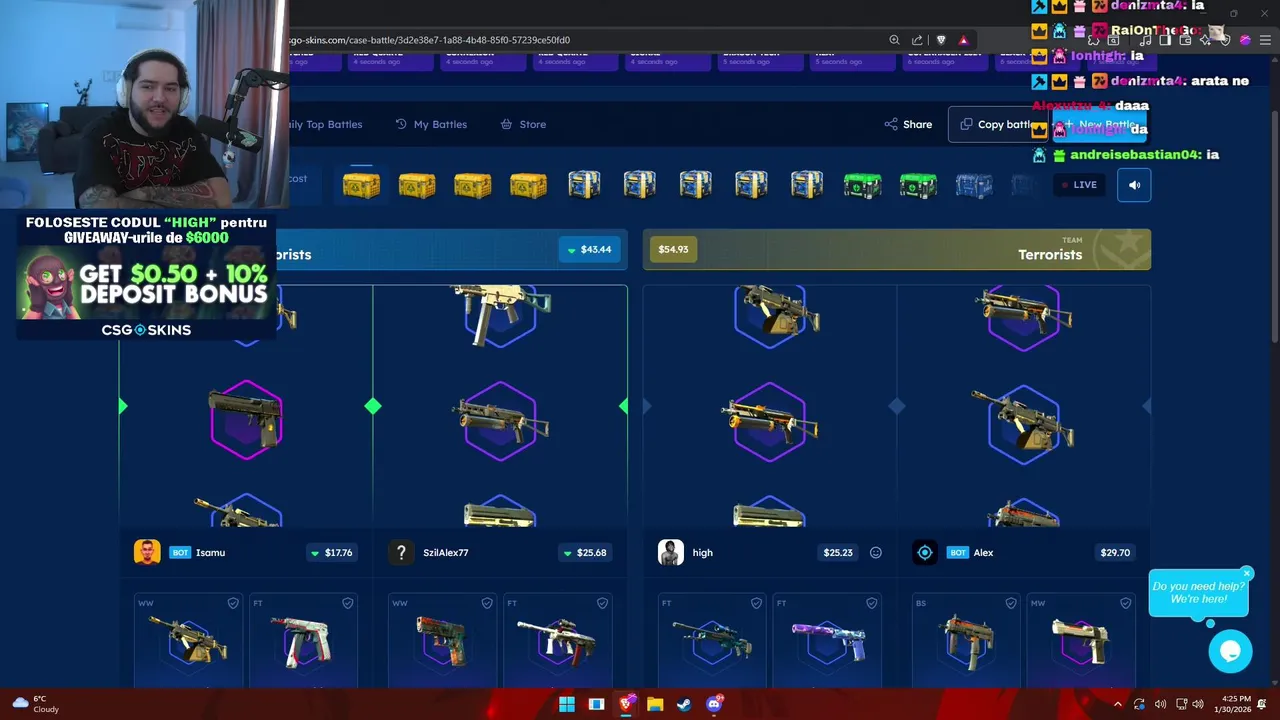Open the Brave Rewards triangle icon
Screen dimensions: 1280x720
[x=963, y=40]
